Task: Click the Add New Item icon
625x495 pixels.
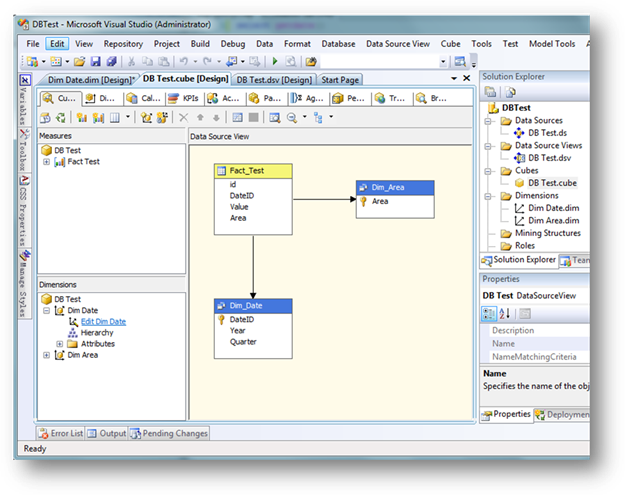Action: pos(56,61)
